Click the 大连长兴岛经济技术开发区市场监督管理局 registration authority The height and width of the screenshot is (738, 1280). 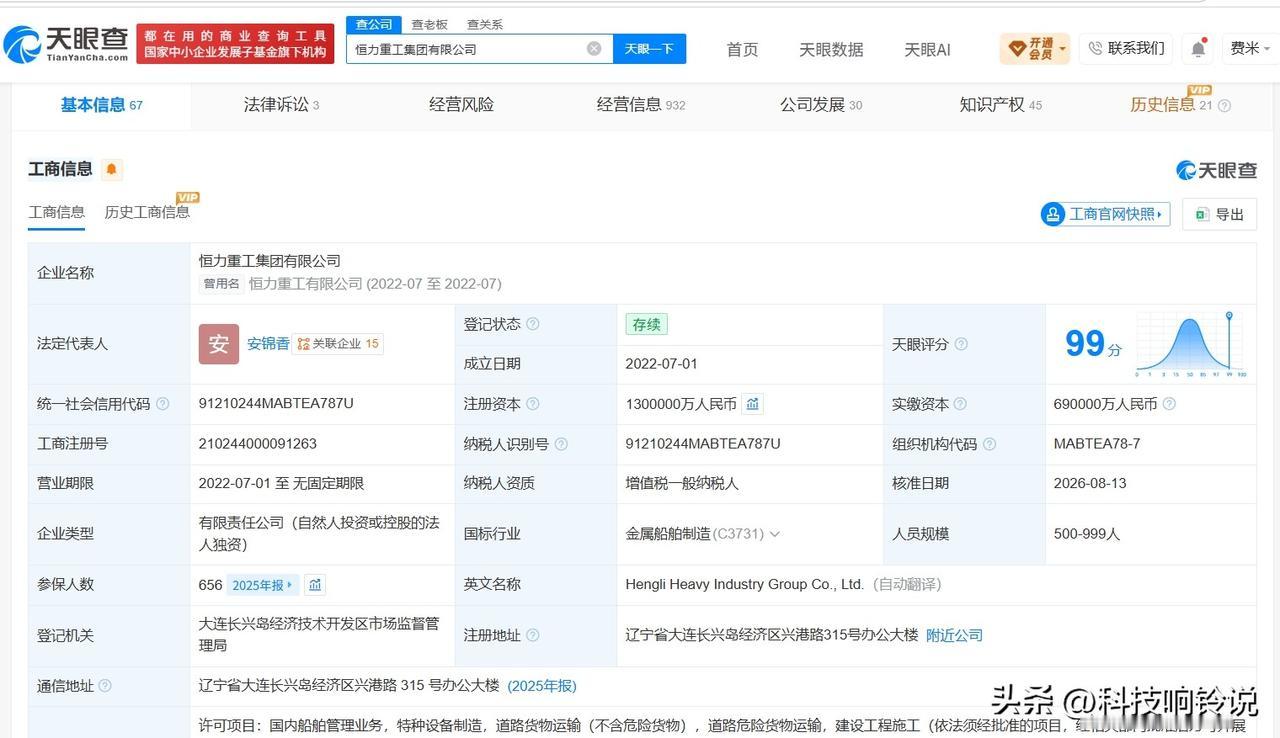click(319, 635)
